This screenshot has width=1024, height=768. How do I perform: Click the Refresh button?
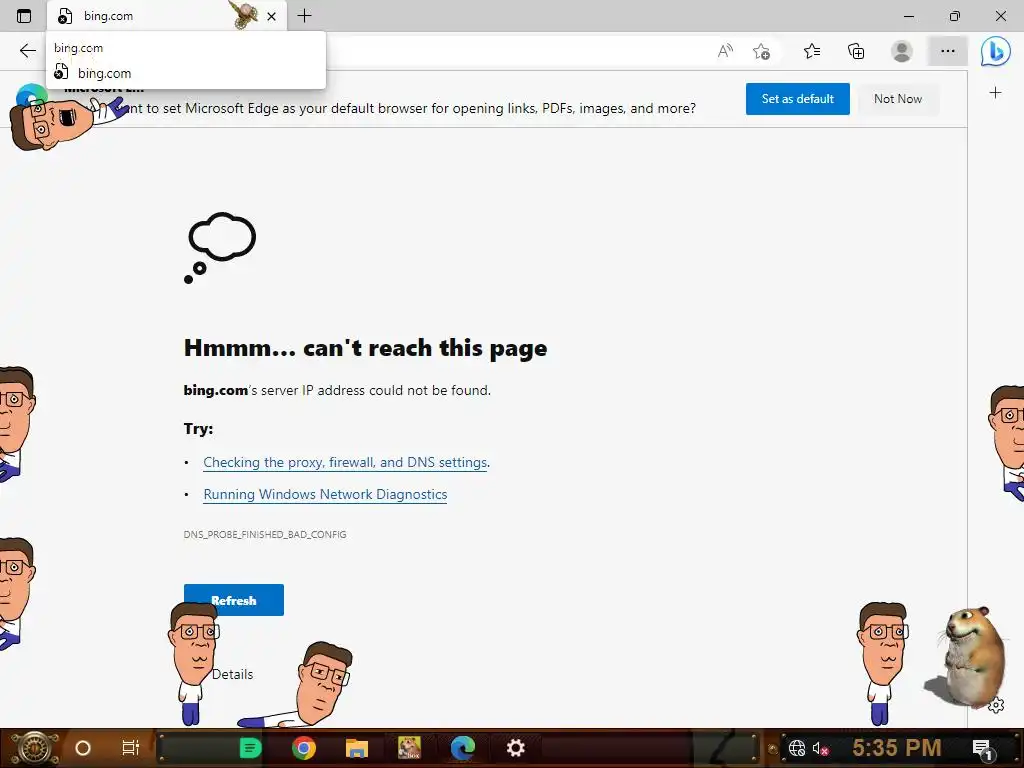(234, 600)
